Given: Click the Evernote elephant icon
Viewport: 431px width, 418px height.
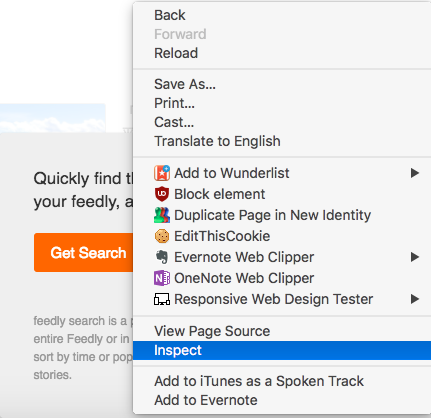Looking at the screenshot, I should (x=162, y=257).
